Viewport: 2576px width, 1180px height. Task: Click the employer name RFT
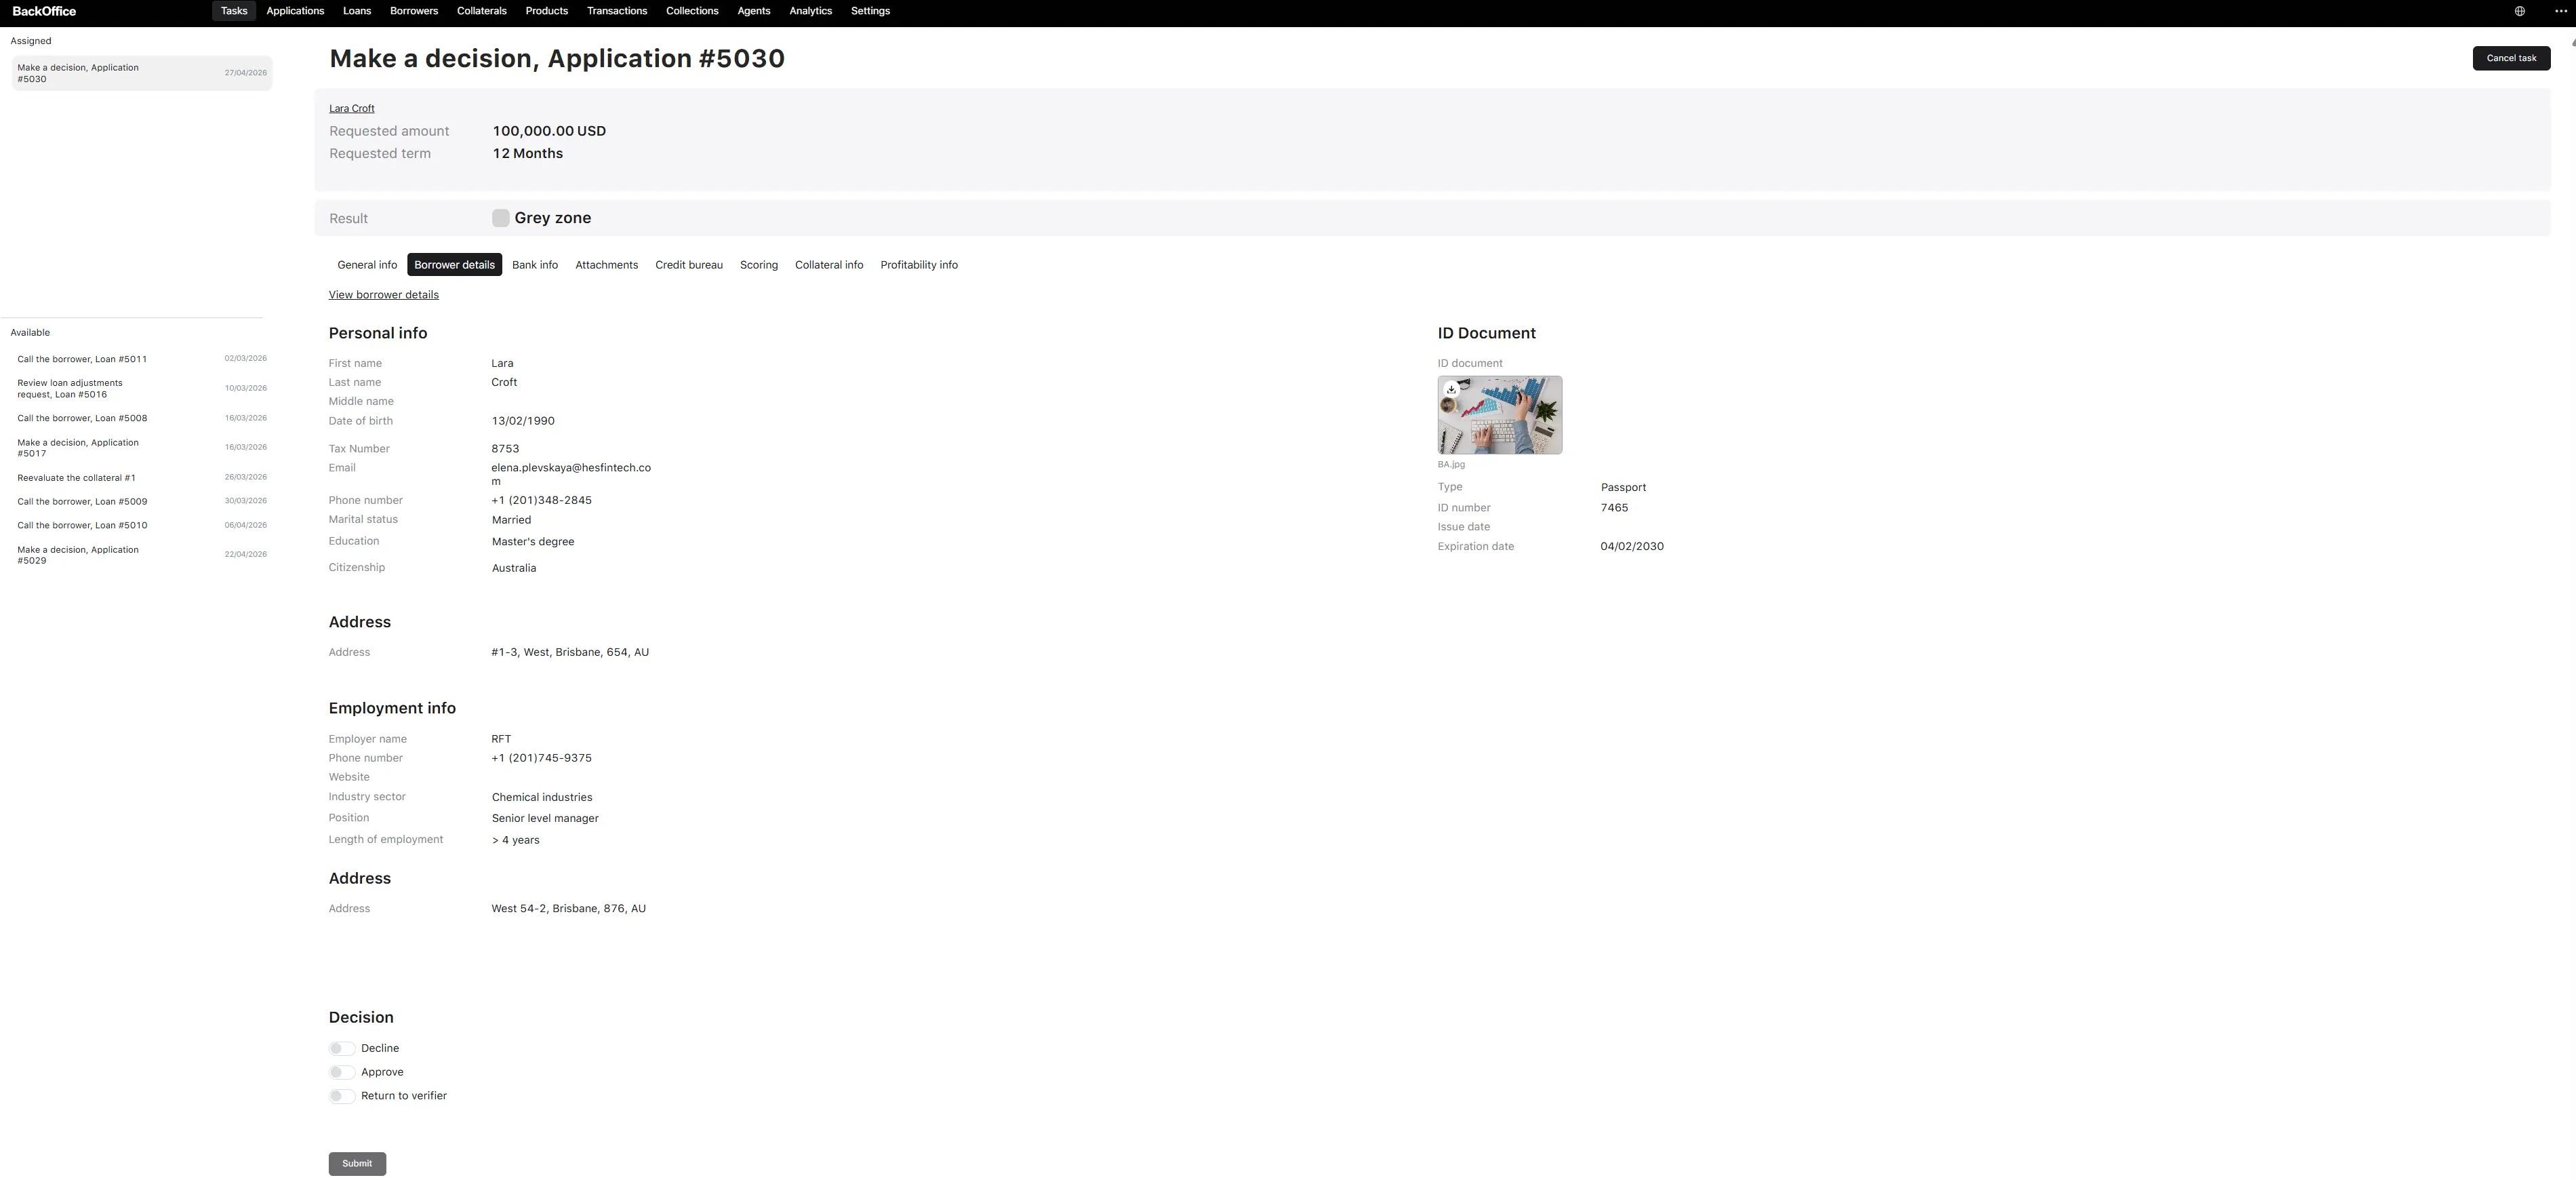coord(501,740)
